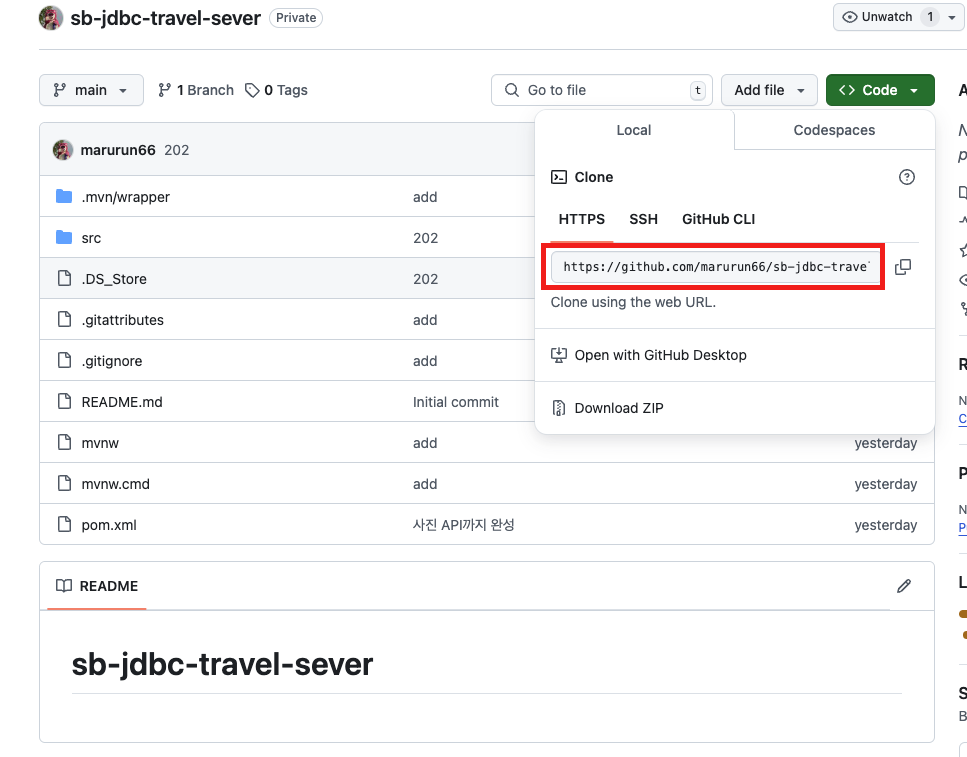Viewport: 967px width, 757px height.
Task: Open the main branch dropdown
Action: tap(91, 90)
